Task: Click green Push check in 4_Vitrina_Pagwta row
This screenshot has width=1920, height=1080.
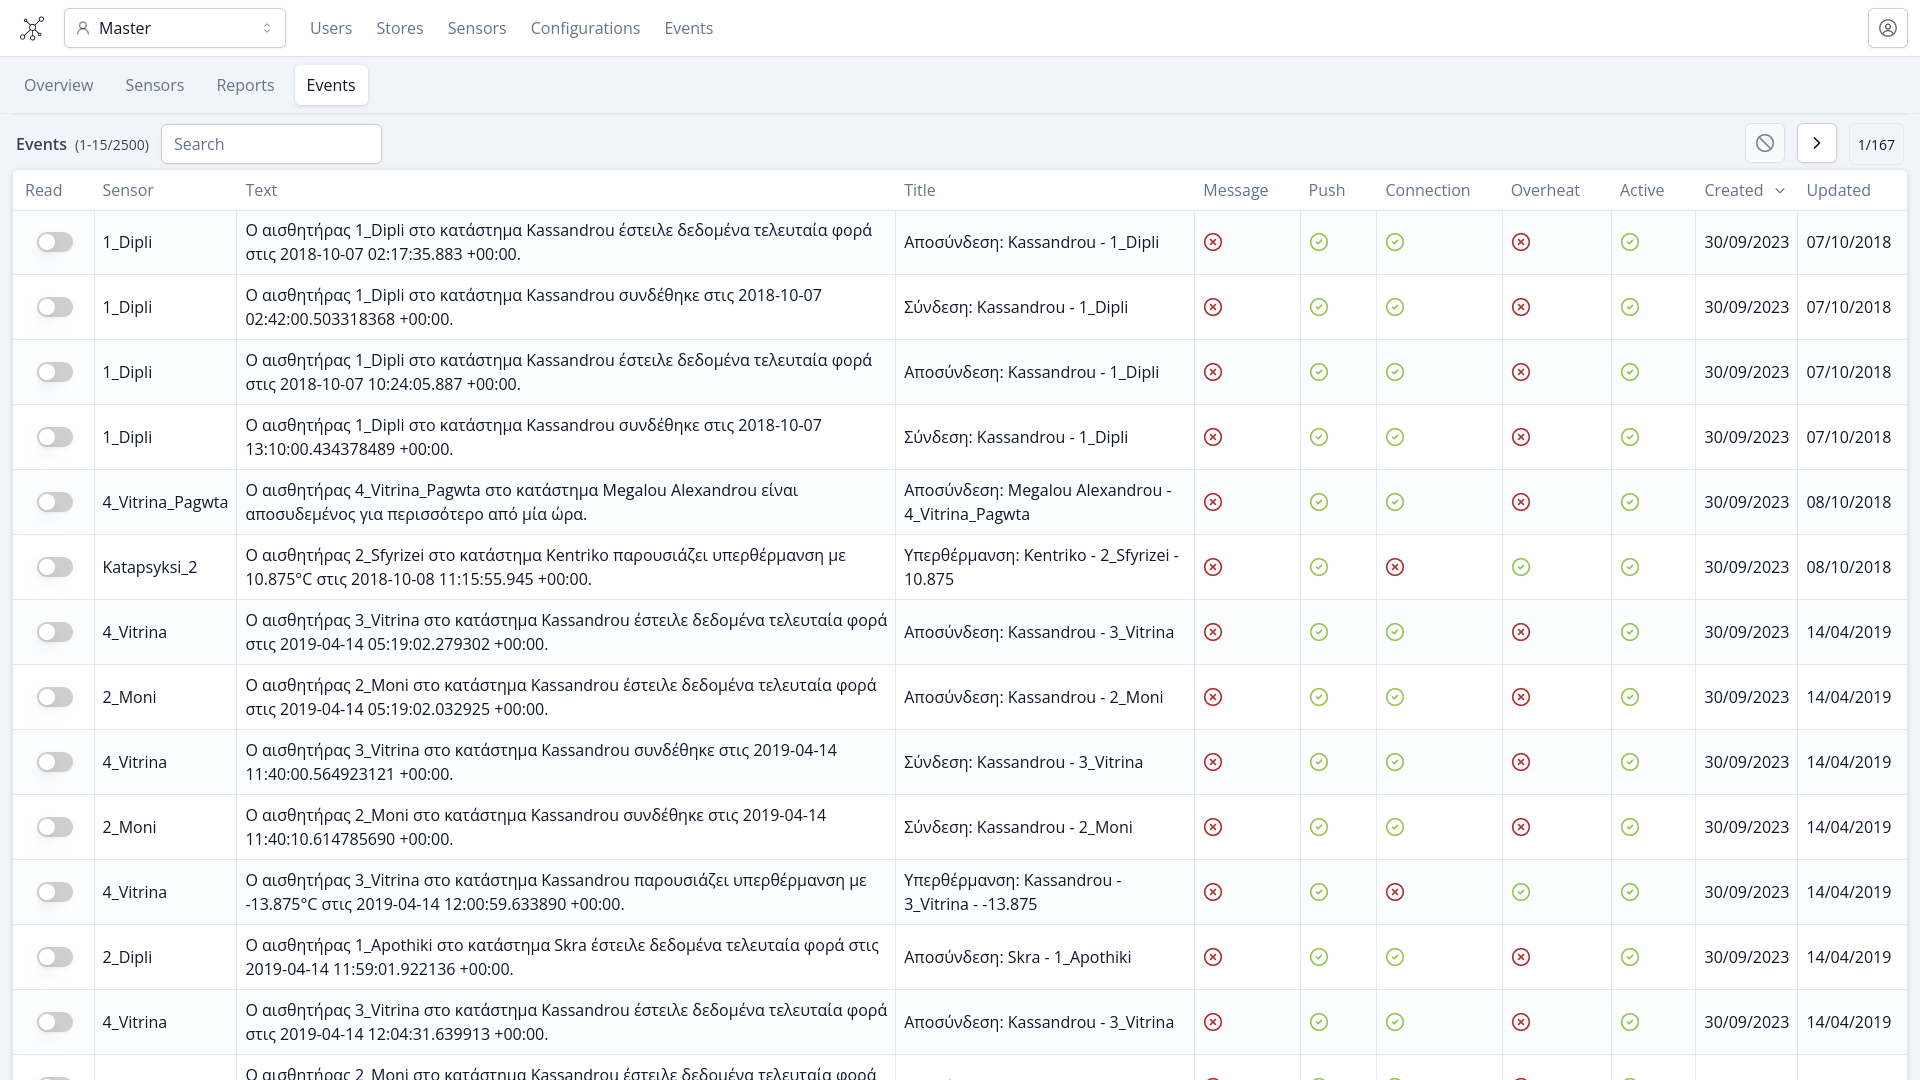Action: [1319, 502]
